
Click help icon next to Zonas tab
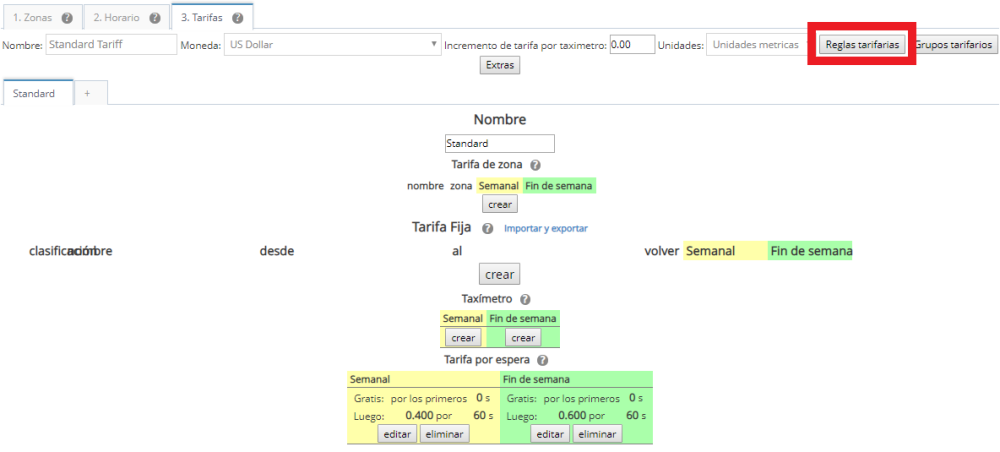(67, 18)
